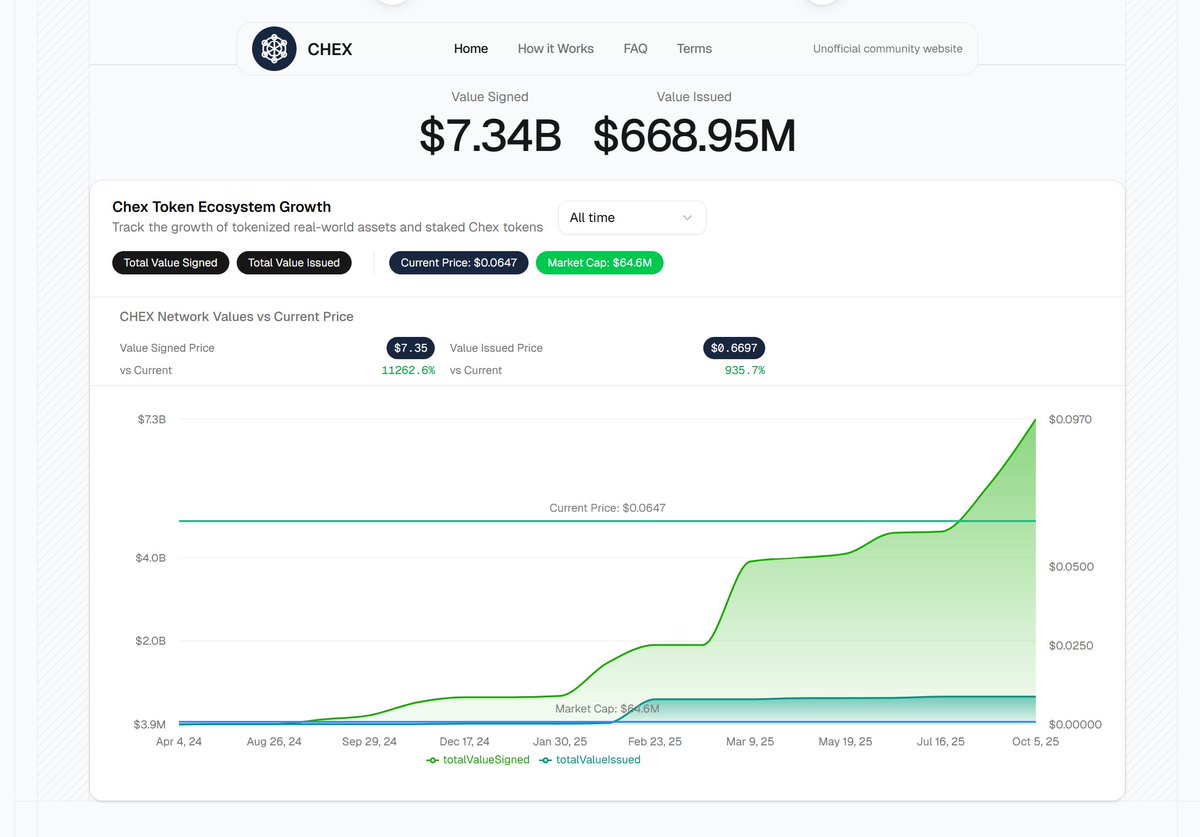Click the $0.6697 value issued price badge
This screenshot has width=1200, height=837.
click(734, 348)
